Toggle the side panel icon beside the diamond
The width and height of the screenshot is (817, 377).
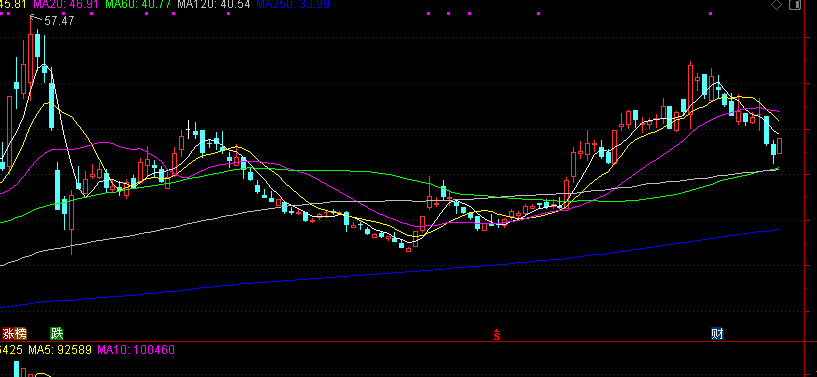795,5
